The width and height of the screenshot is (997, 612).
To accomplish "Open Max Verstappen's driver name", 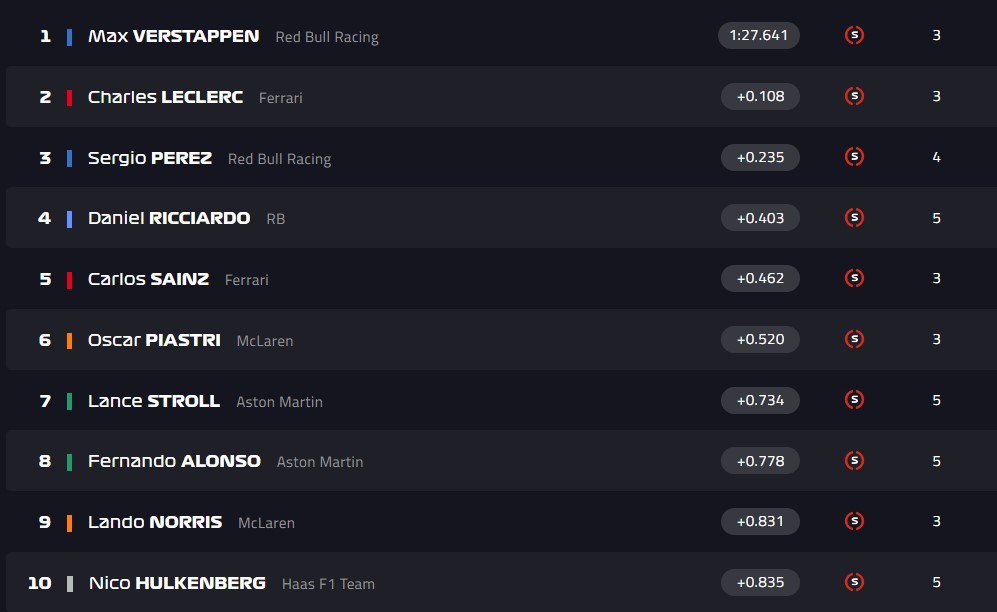I will 173,36.
